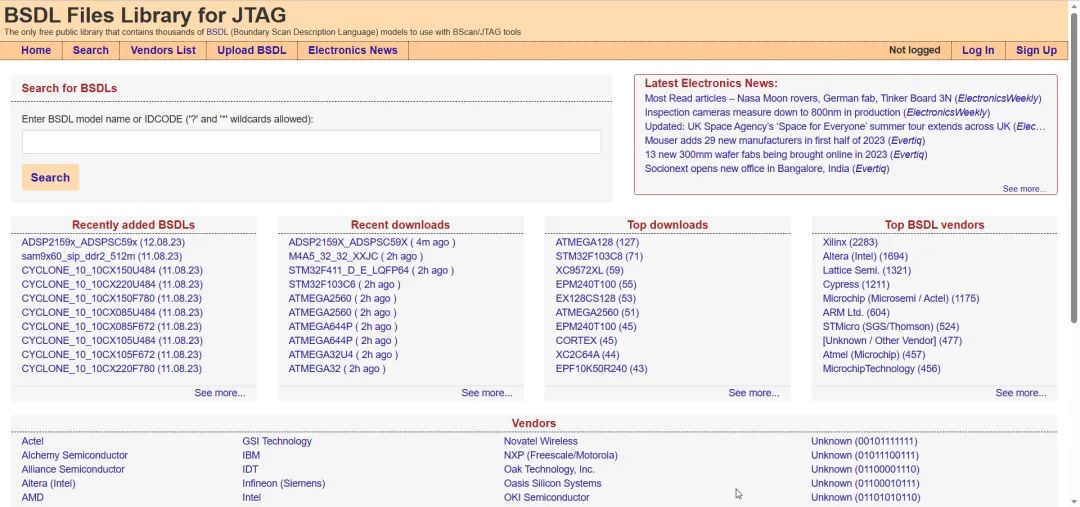Open See more under Top BSDL vendors
Image resolution: width=1080 pixels, height=507 pixels.
tap(1021, 393)
